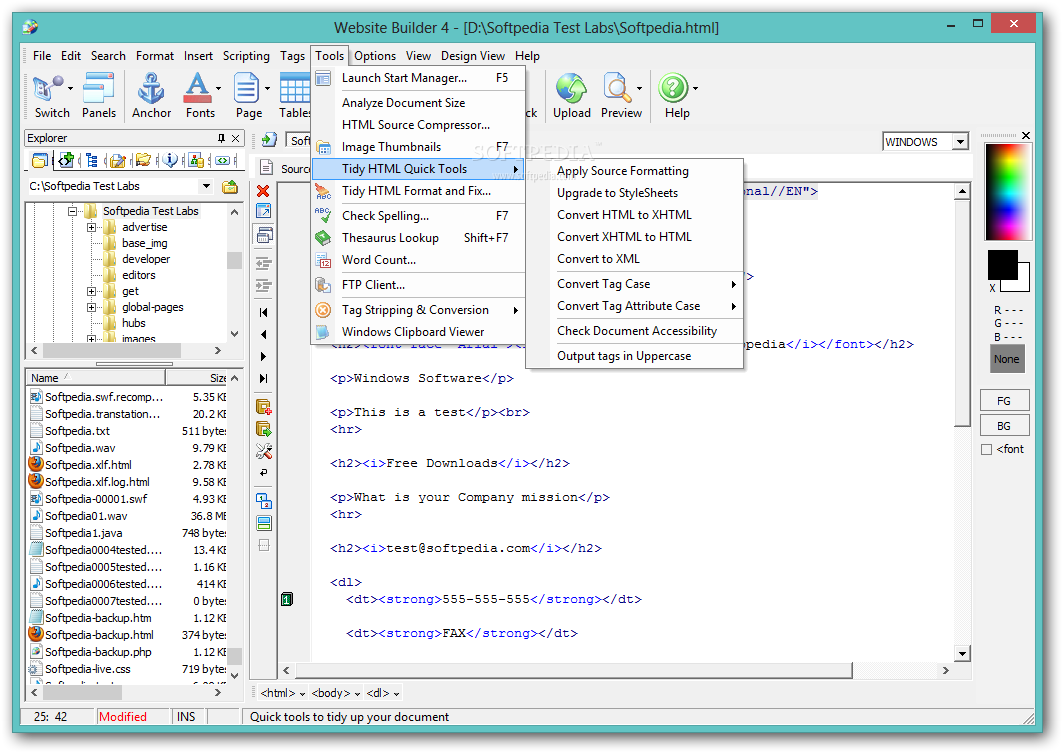Select Word Count... menu entry
The height and width of the screenshot is (753, 1063).
(418, 260)
